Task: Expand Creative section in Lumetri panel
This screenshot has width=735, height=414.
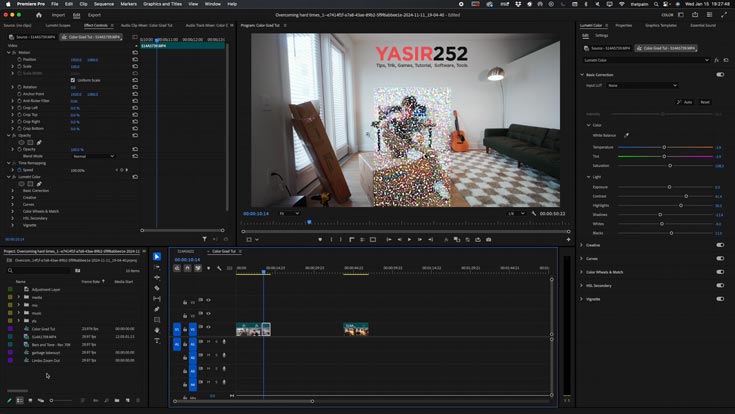Action: tap(582, 245)
